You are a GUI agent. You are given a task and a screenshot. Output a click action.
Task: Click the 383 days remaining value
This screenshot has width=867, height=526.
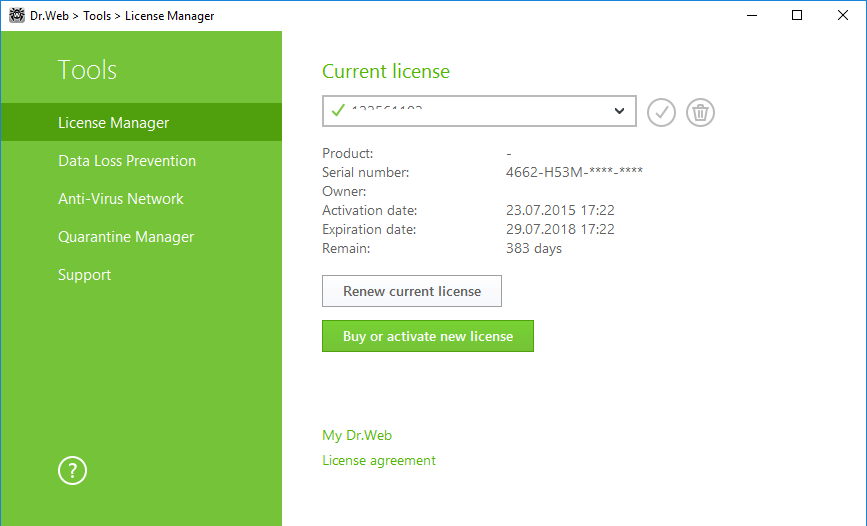(x=534, y=248)
